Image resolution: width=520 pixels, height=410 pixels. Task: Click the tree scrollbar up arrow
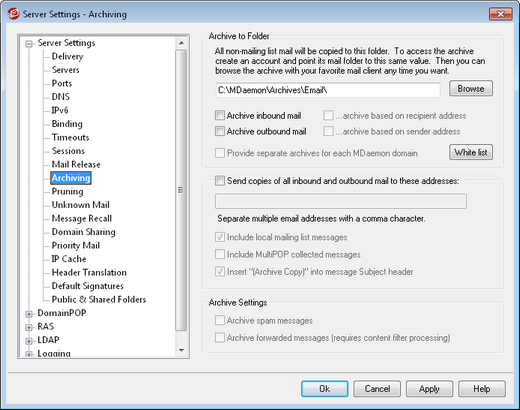pos(181,43)
